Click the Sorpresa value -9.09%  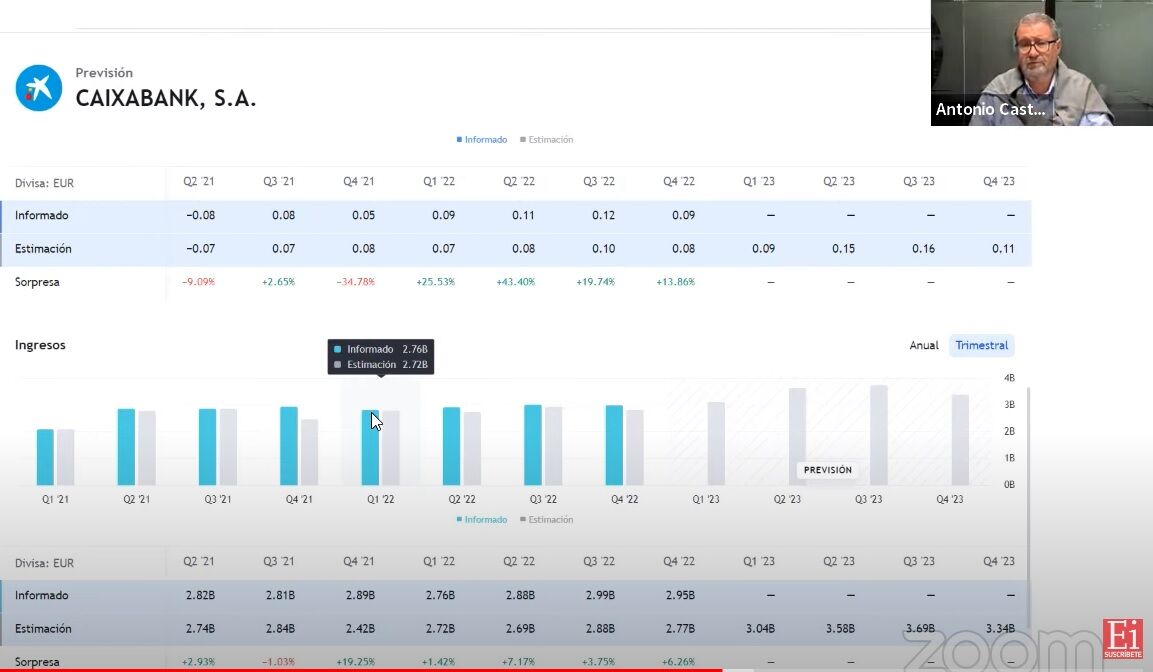click(199, 282)
